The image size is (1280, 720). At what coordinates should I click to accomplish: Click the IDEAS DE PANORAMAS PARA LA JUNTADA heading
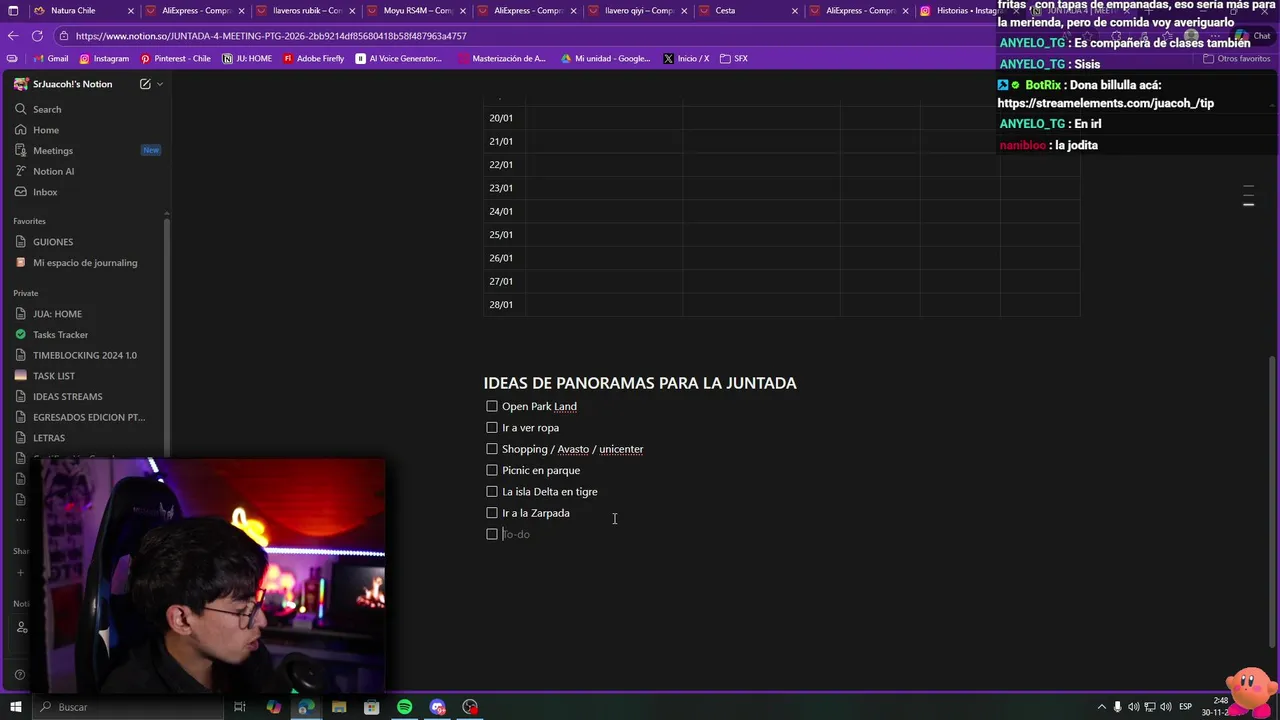[x=640, y=383]
